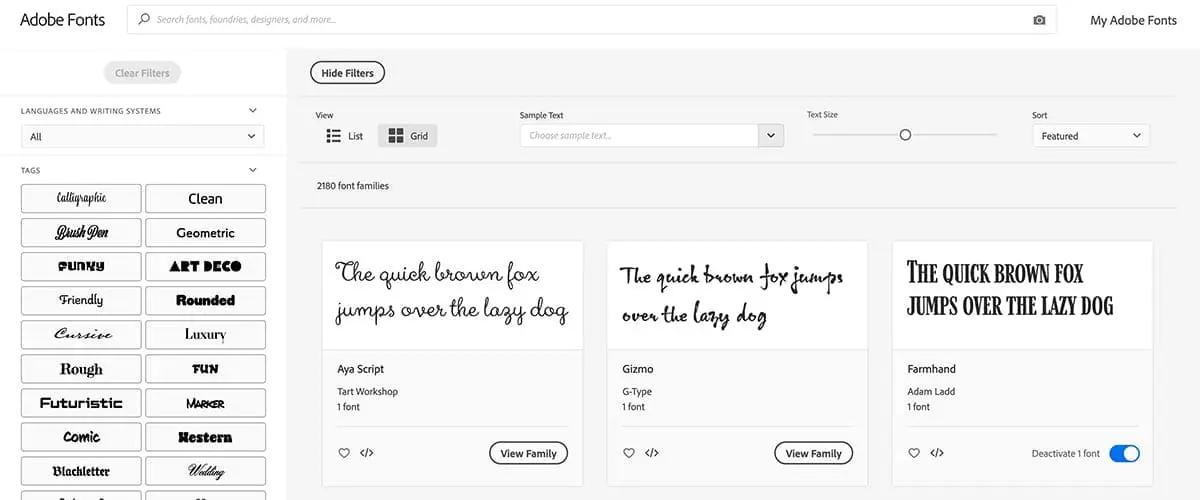Click the 'Choose sample text' field
The width and height of the screenshot is (1200, 500).
click(639, 135)
